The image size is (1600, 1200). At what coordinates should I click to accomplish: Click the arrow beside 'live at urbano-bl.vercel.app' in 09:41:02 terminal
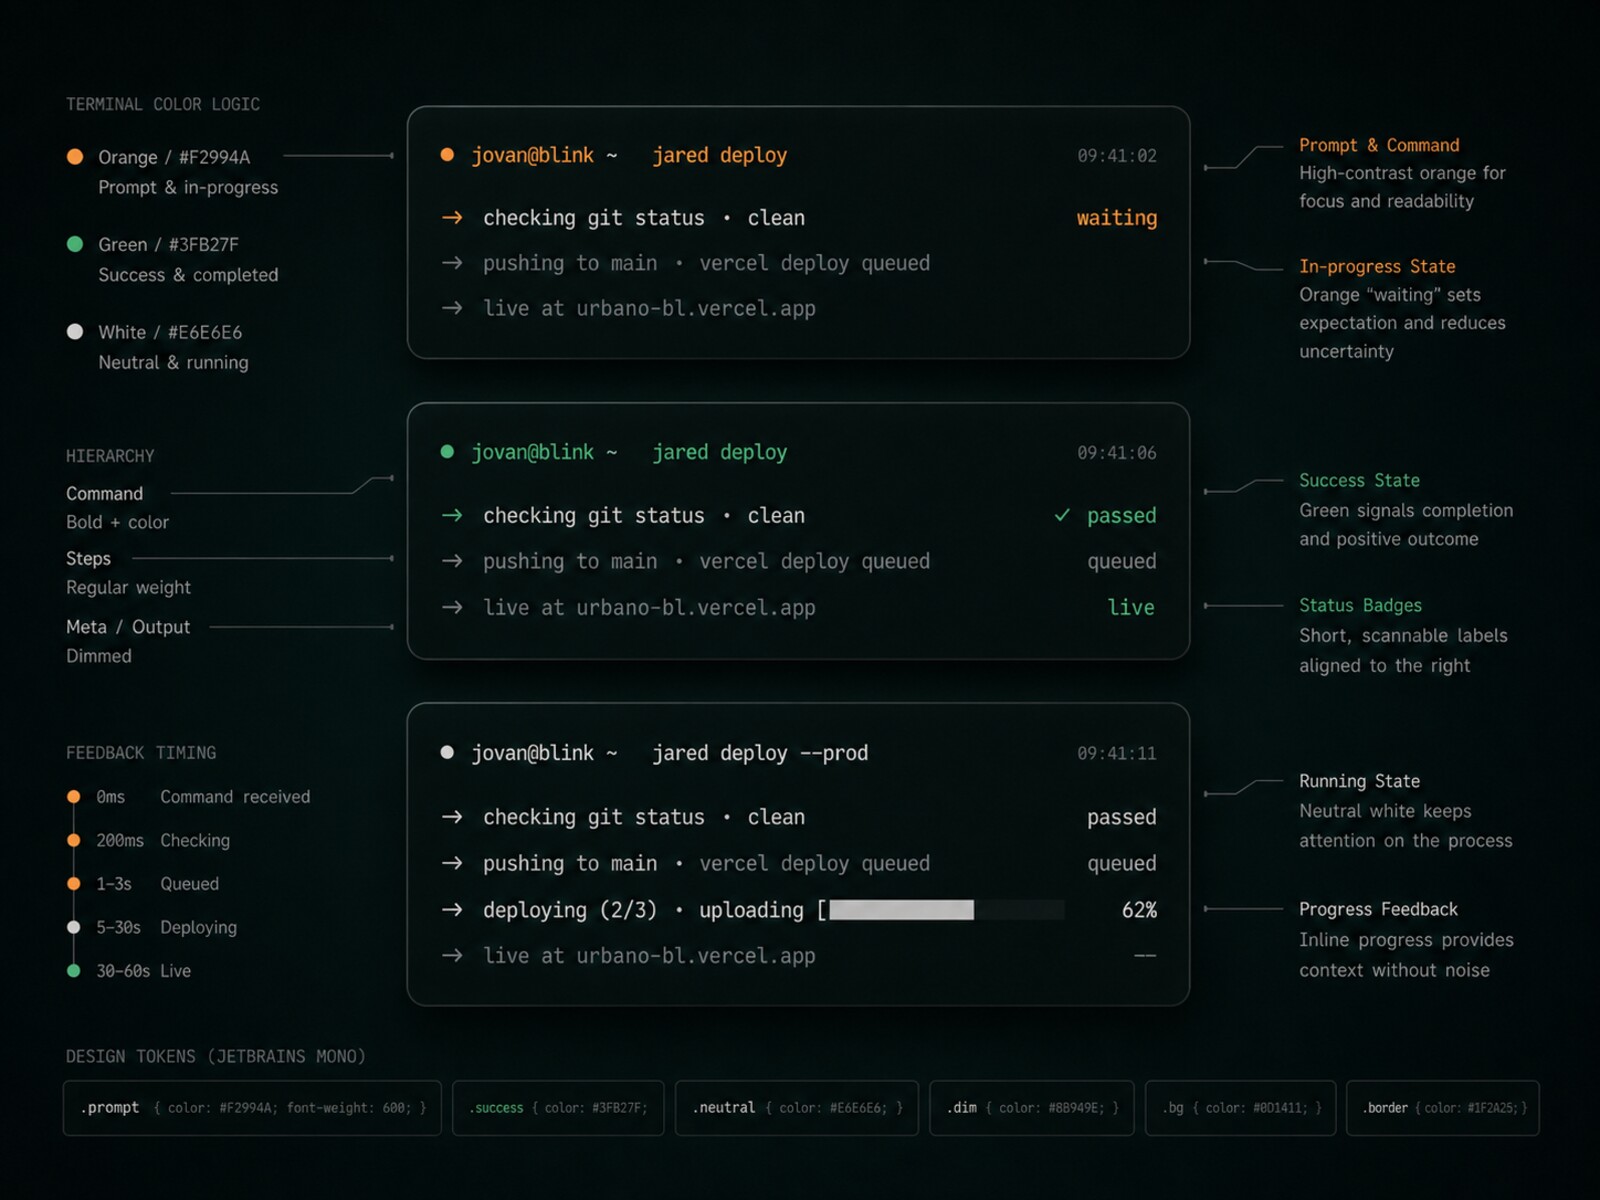[x=452, y=308]
